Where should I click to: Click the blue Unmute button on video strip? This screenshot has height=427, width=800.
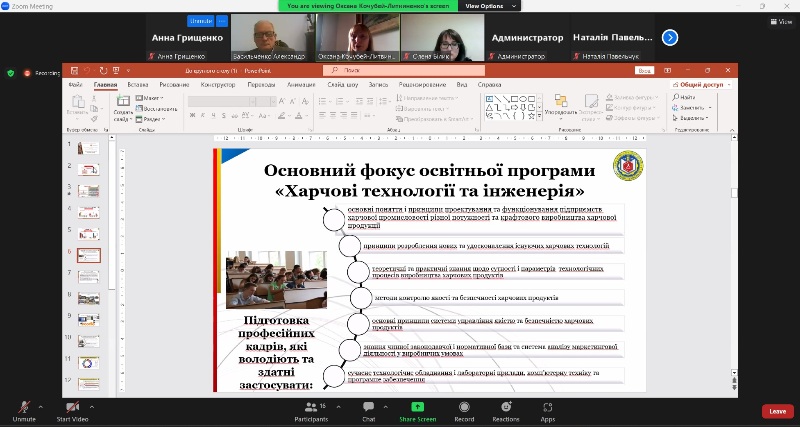coord(201,20)
